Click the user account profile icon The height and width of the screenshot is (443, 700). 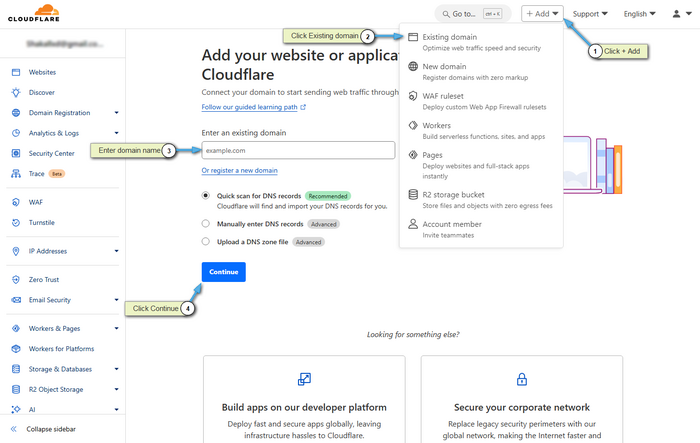[677, 14]
